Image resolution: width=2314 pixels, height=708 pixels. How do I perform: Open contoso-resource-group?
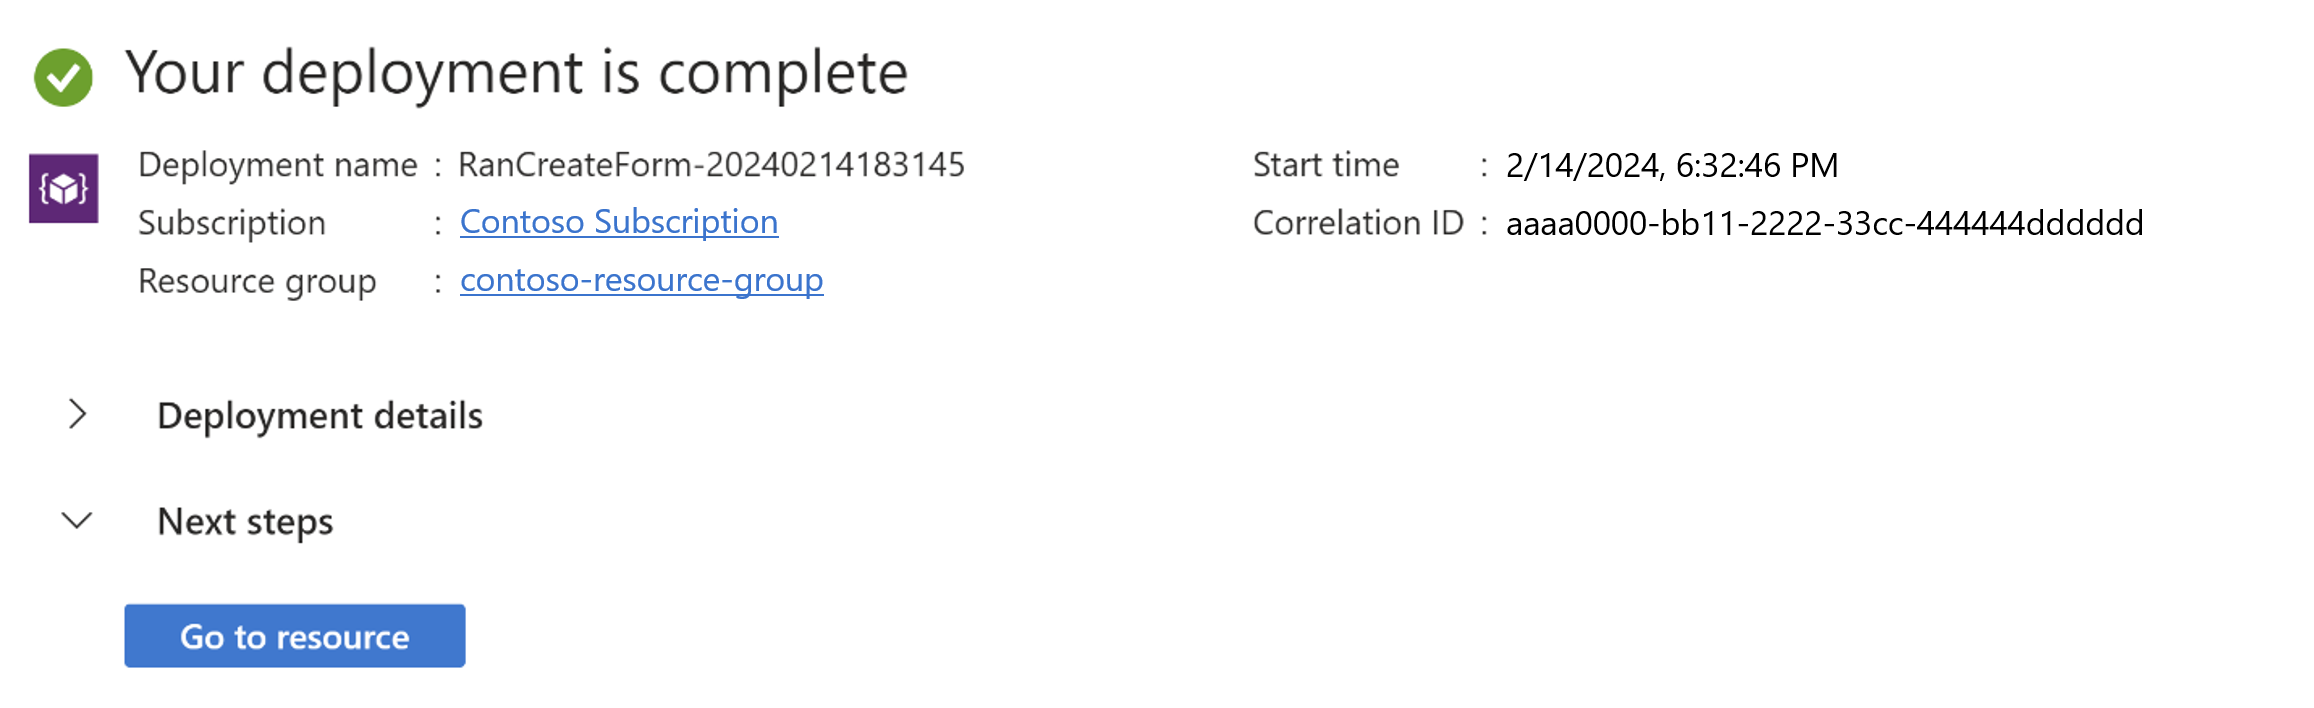(641, 281)
